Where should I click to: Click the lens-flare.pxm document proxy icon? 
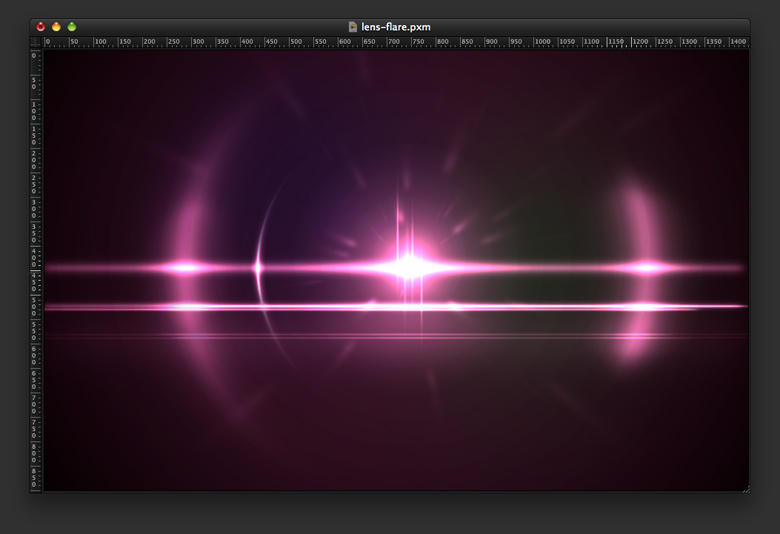click(x=353, y=27)
